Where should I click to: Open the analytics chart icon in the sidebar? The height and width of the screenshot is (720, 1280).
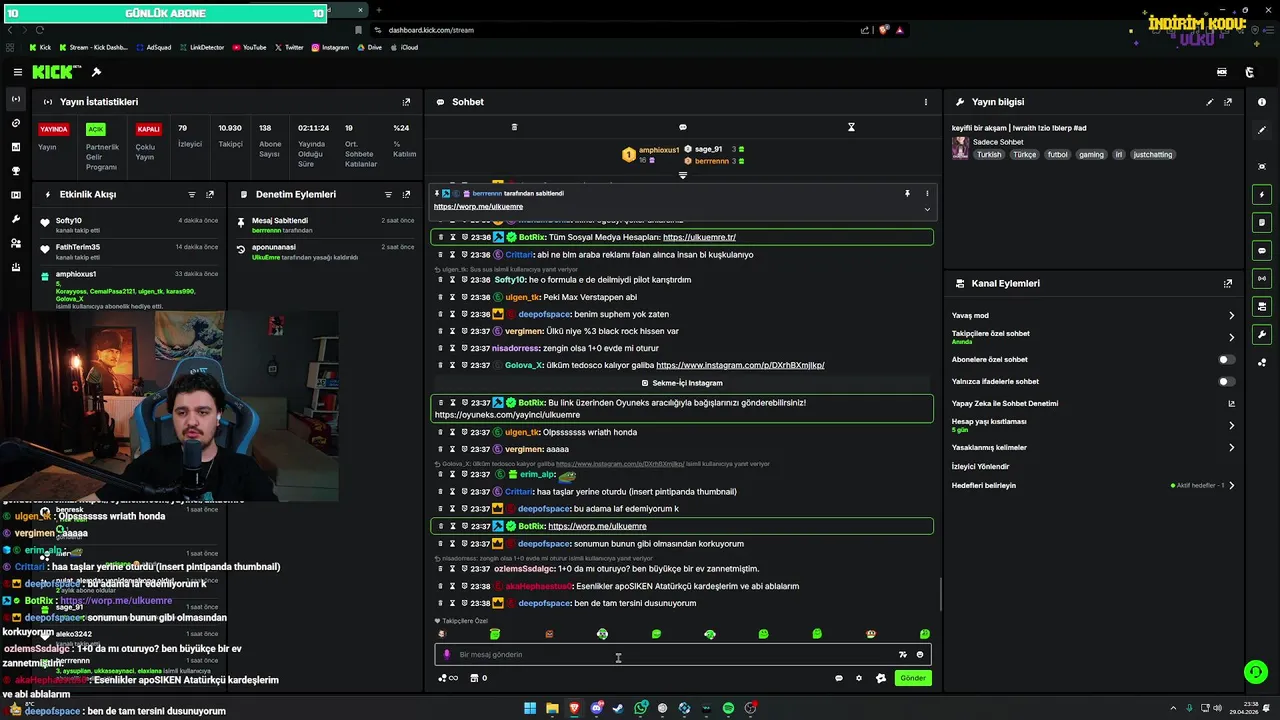[x=15, y=147]
